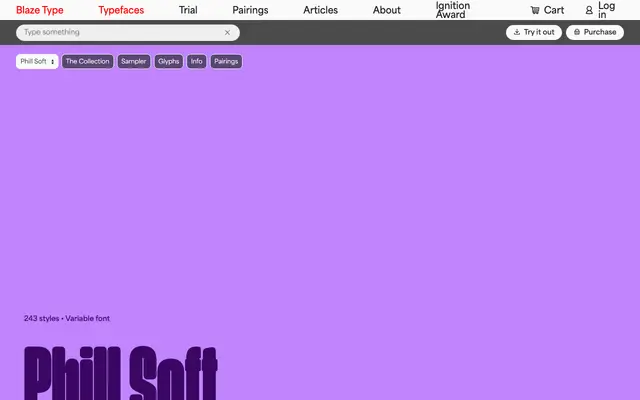
Task: Click the basket icon in Purchase
Action: pos(577,32)
